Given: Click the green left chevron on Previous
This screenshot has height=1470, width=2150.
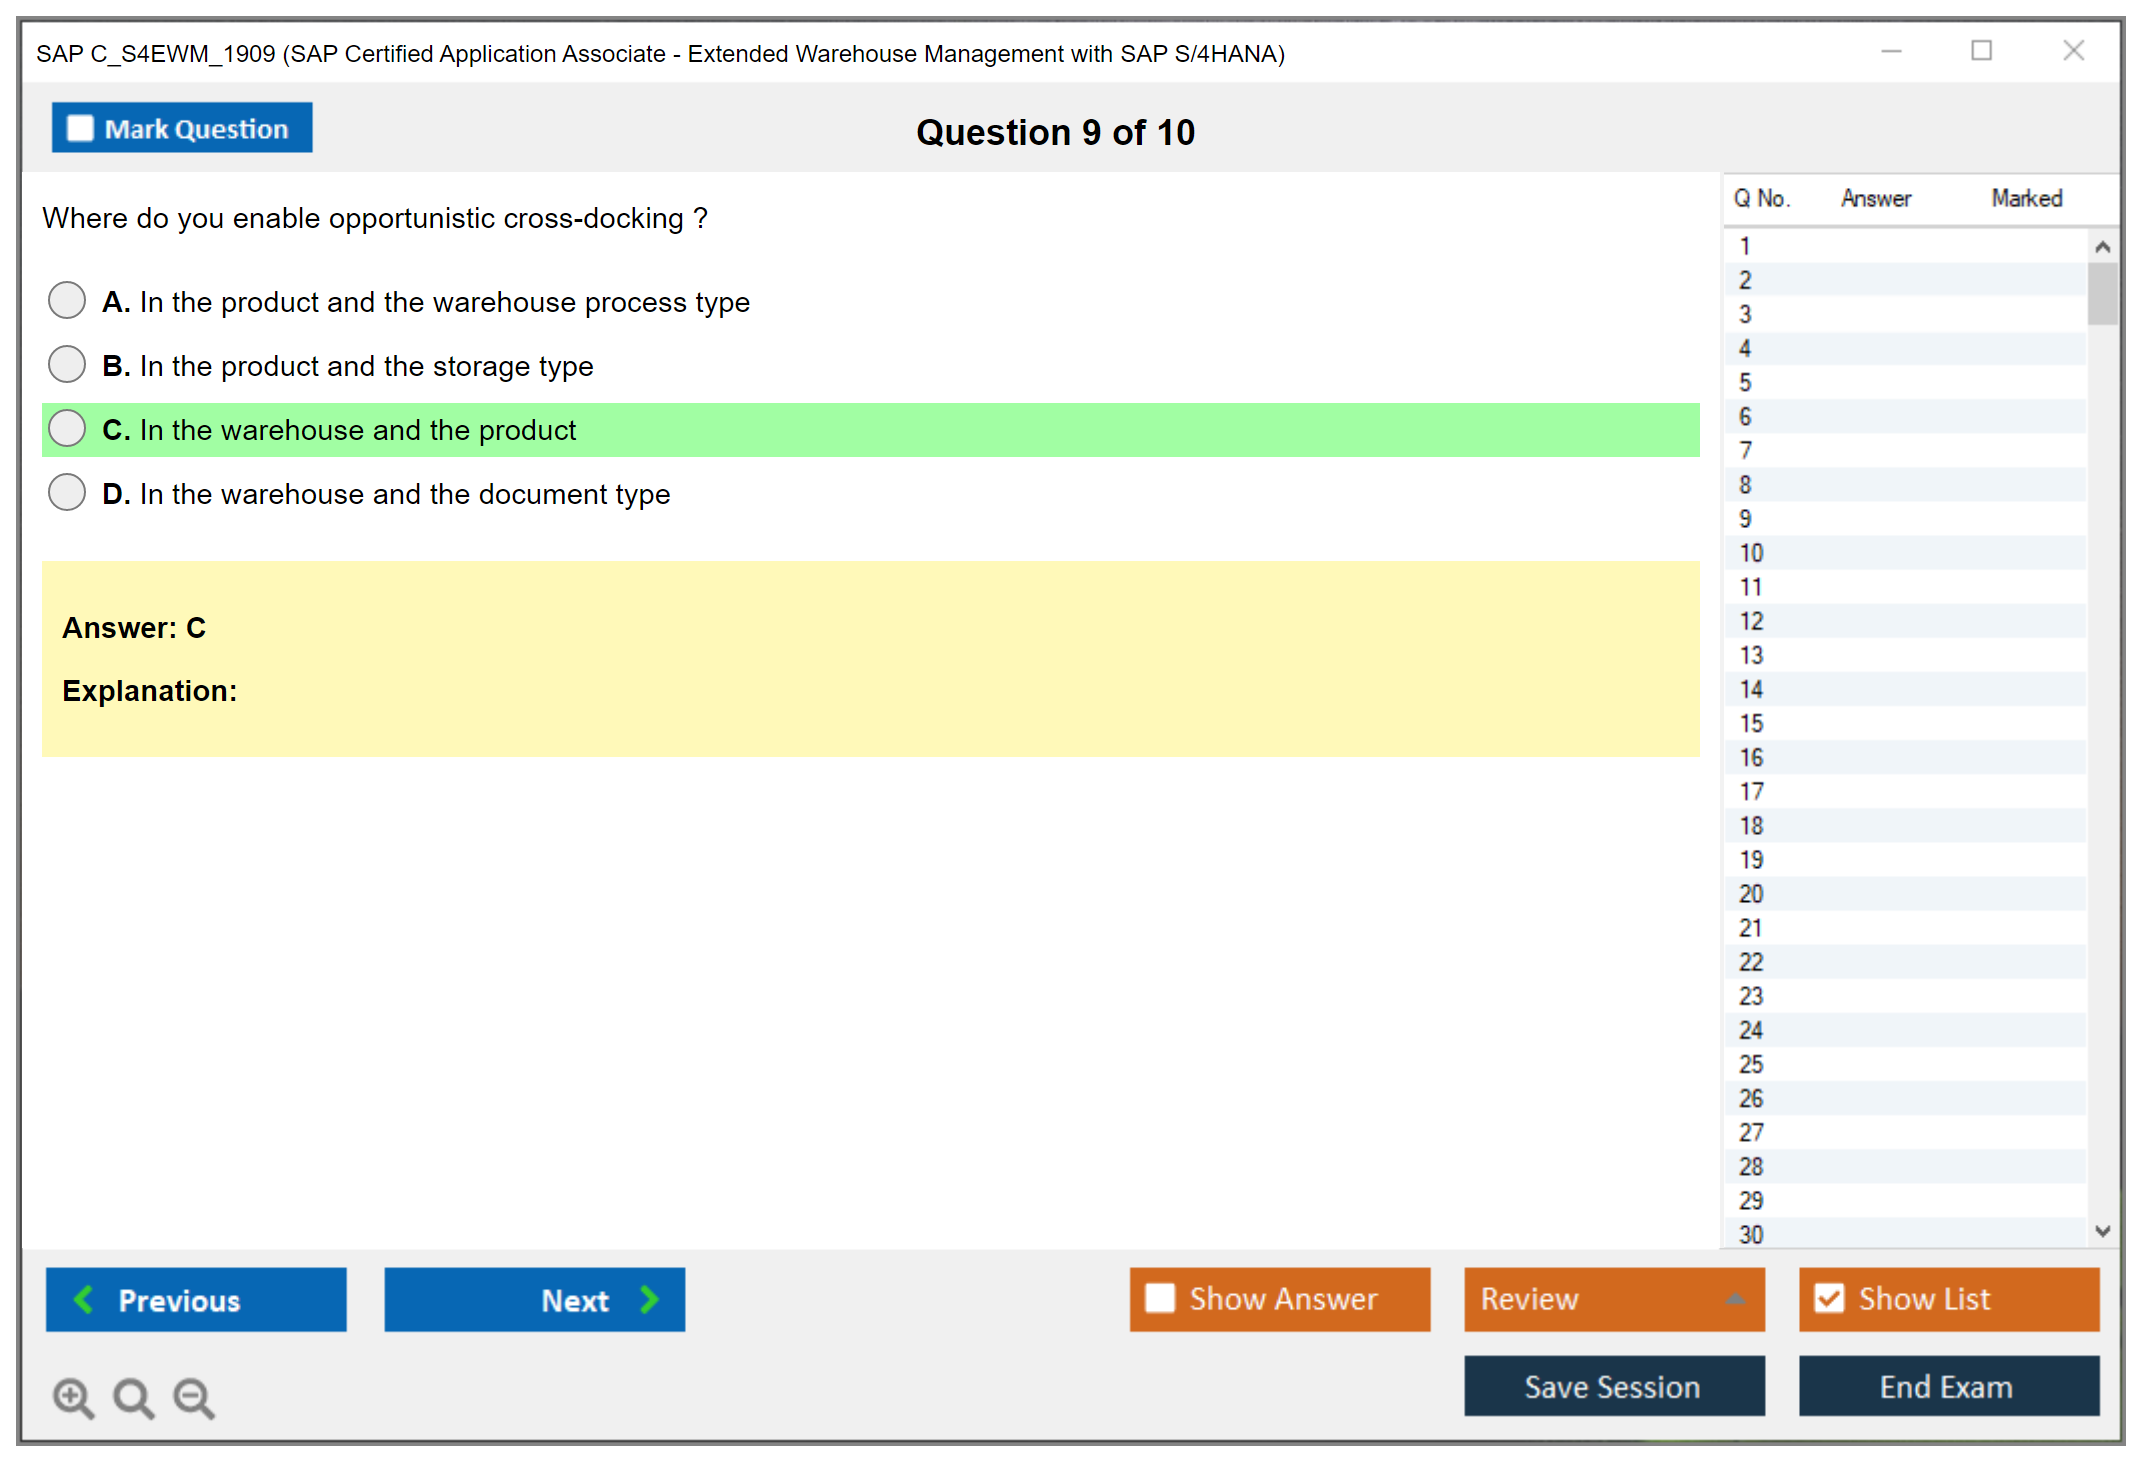Looking at the screenshot, I should pyautogui.click(x=84, y=1300).
